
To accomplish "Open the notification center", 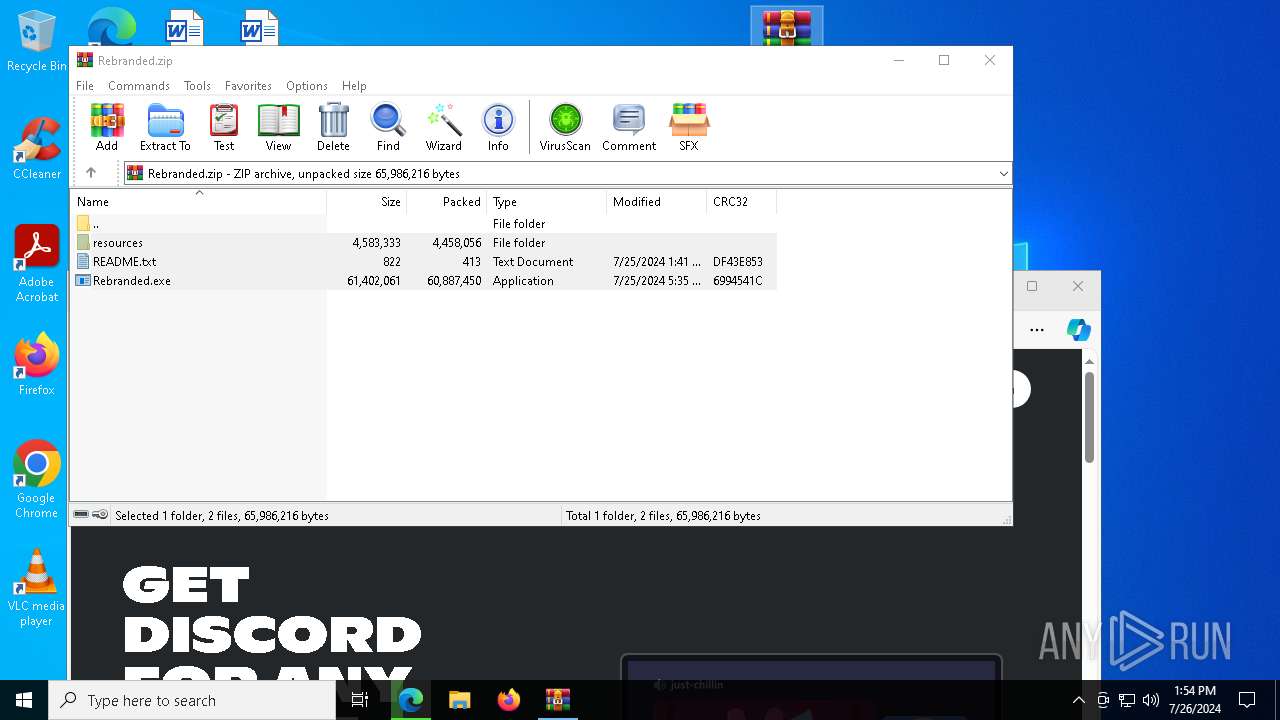I will [x=1247, y=700].
